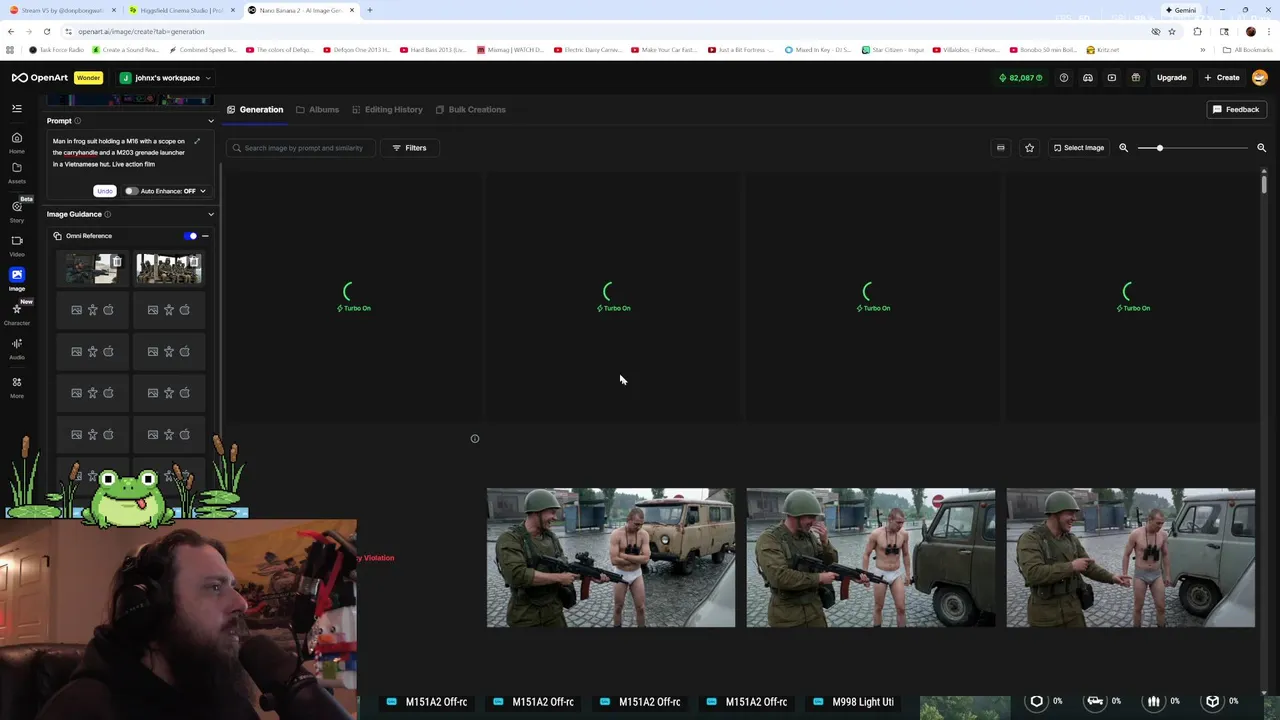Show info tooltip next to Prompt
1280x720 pixels.
[77, 121]
